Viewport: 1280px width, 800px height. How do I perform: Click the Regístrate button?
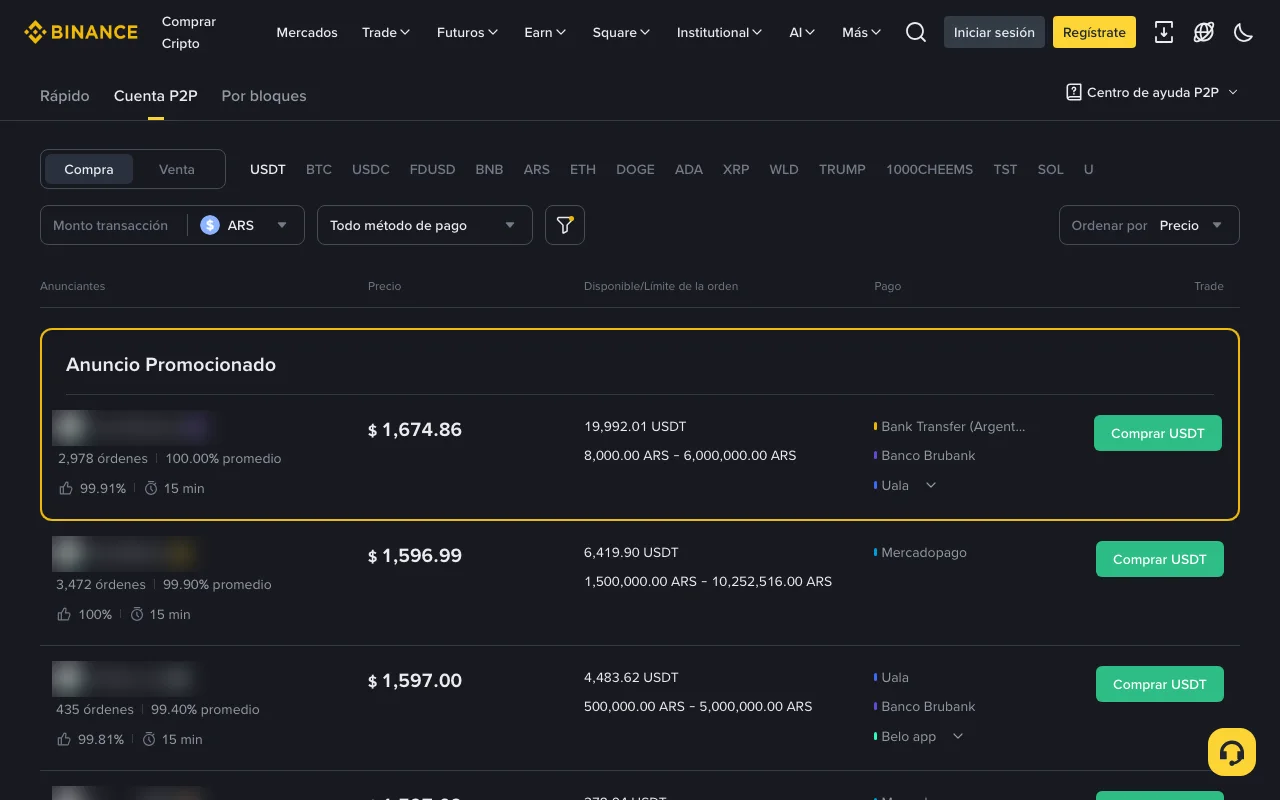coord(1094,32)
